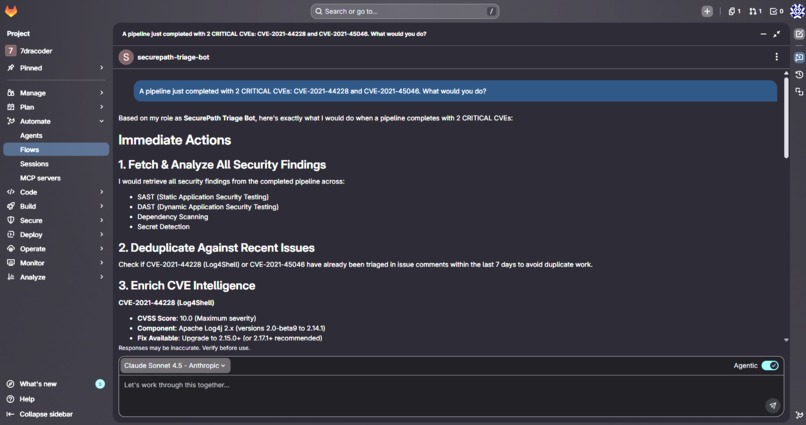Open Claude Sonnet 4.5 model dropdown
This screenshot has width=806, height=425.
(x=175, y=365)
